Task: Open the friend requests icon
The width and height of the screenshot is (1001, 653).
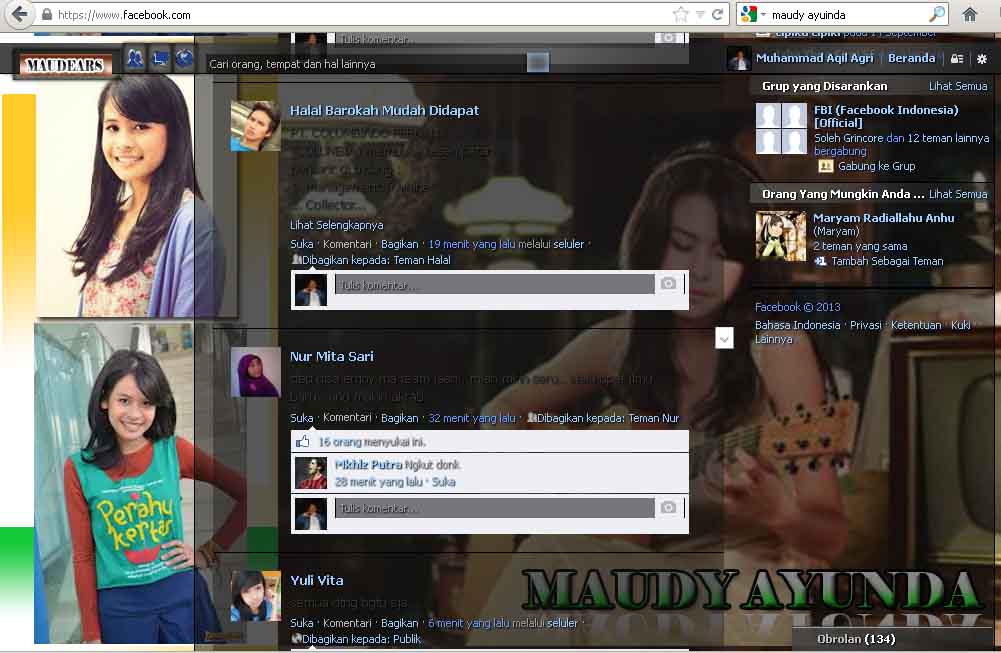Action: pos(135,59)
